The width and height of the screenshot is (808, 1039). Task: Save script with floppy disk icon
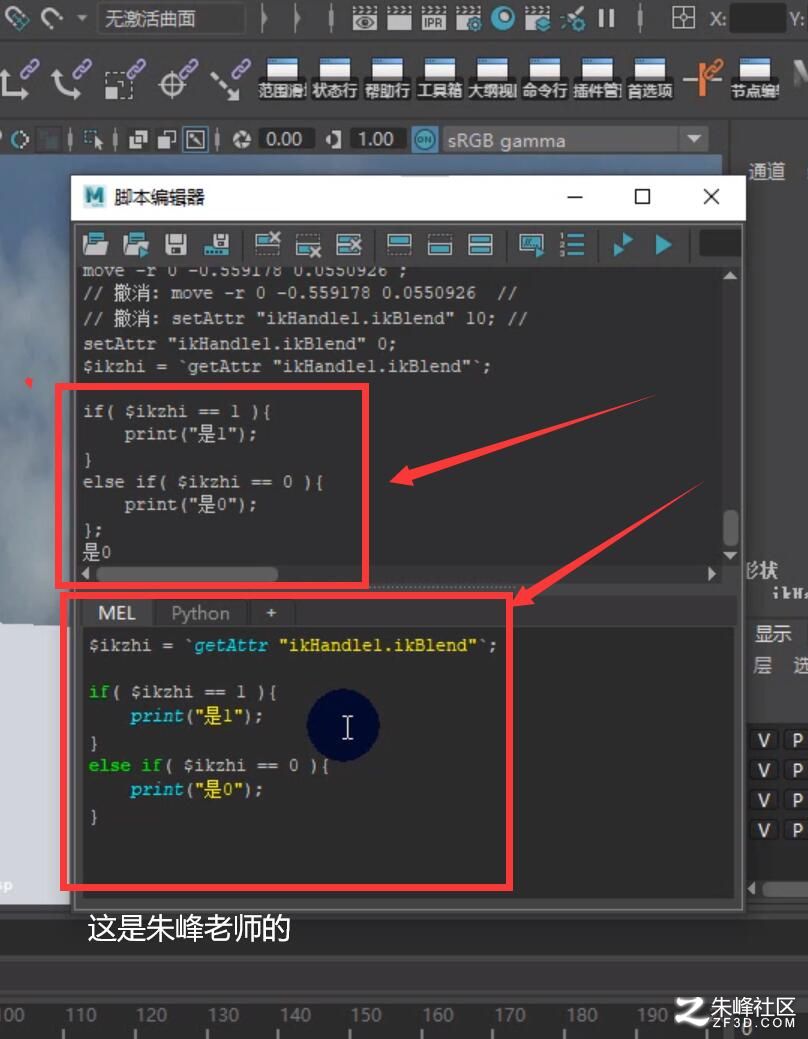coord(176,245)
